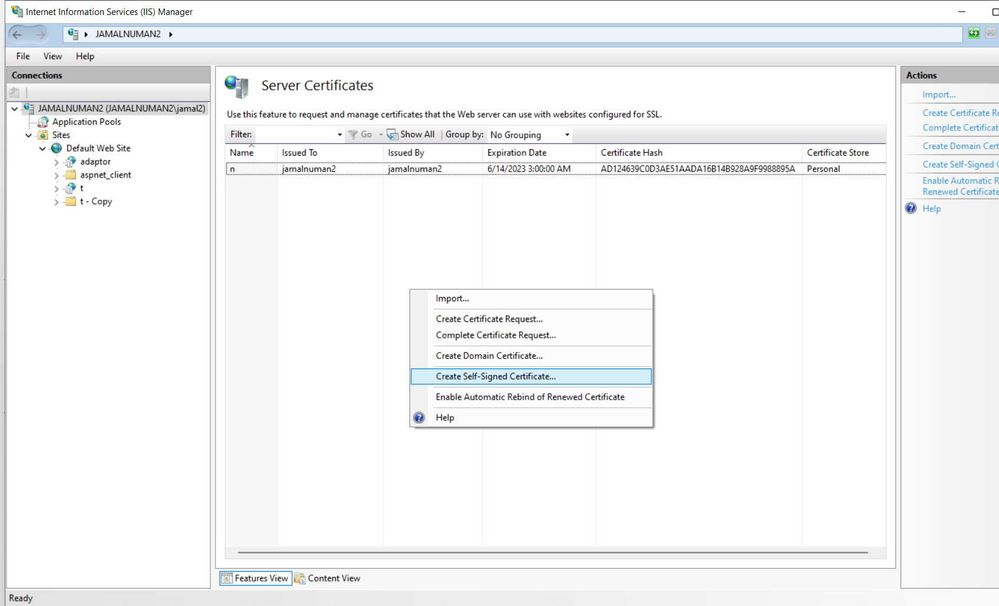Click the Help link in Actions pane

931,208
